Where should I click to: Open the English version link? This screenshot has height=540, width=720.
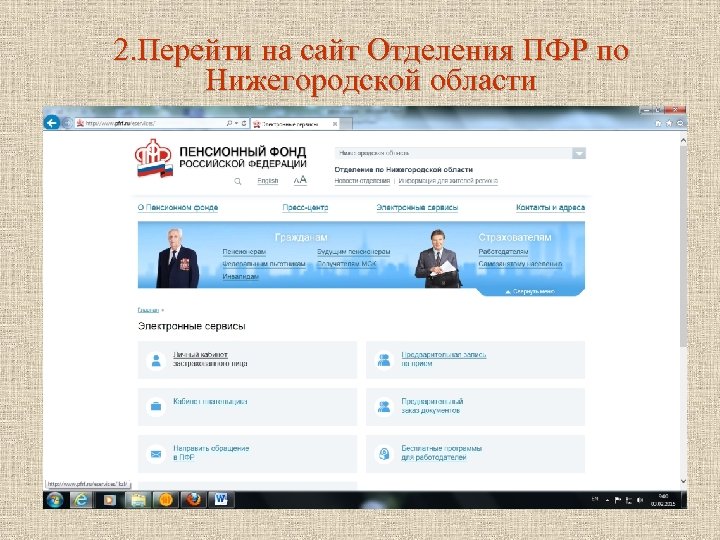point(268,180)
